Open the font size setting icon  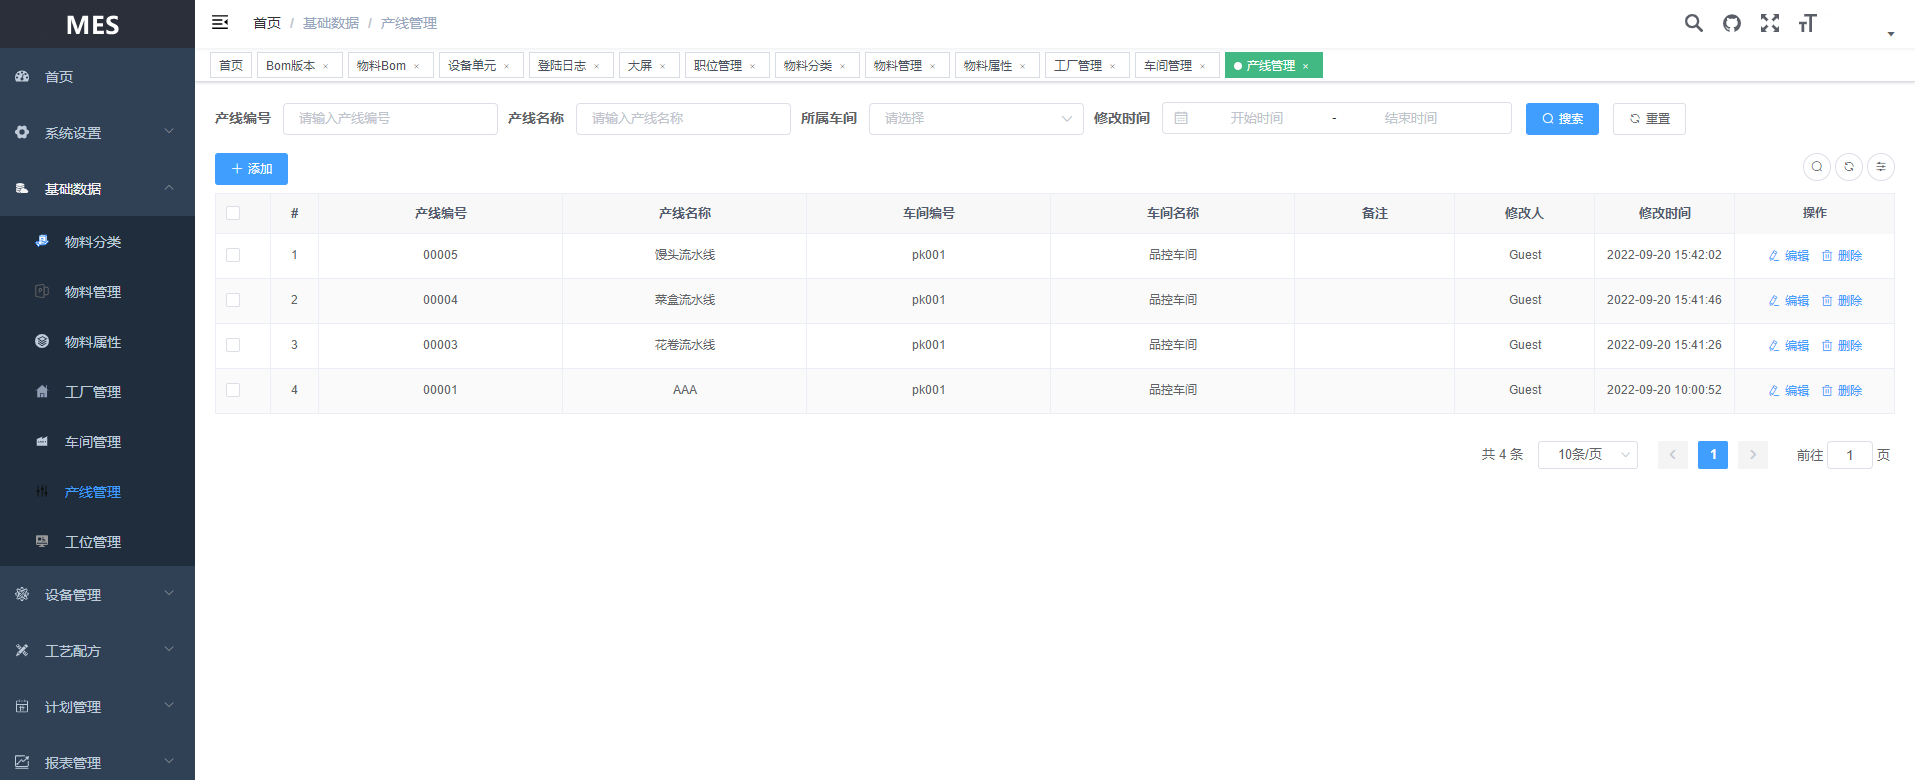pyautogui.click(x=1807, y=23)
